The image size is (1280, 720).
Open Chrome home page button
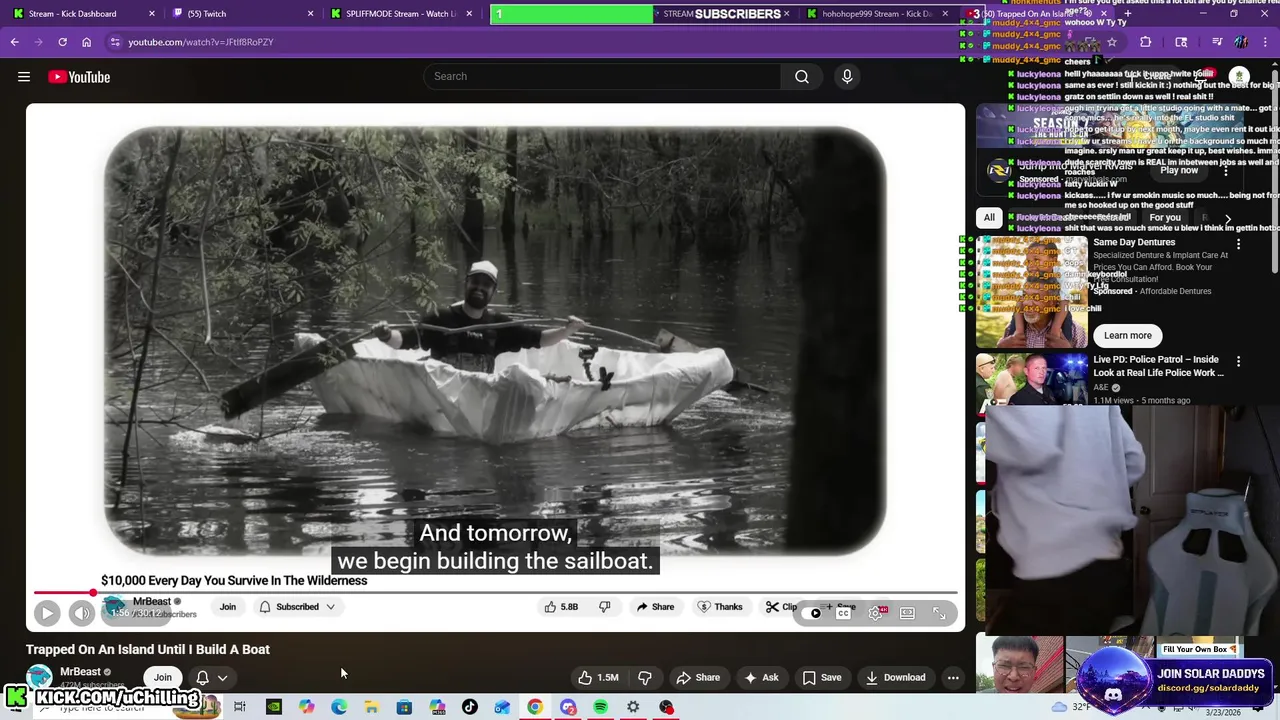(87, 42)
